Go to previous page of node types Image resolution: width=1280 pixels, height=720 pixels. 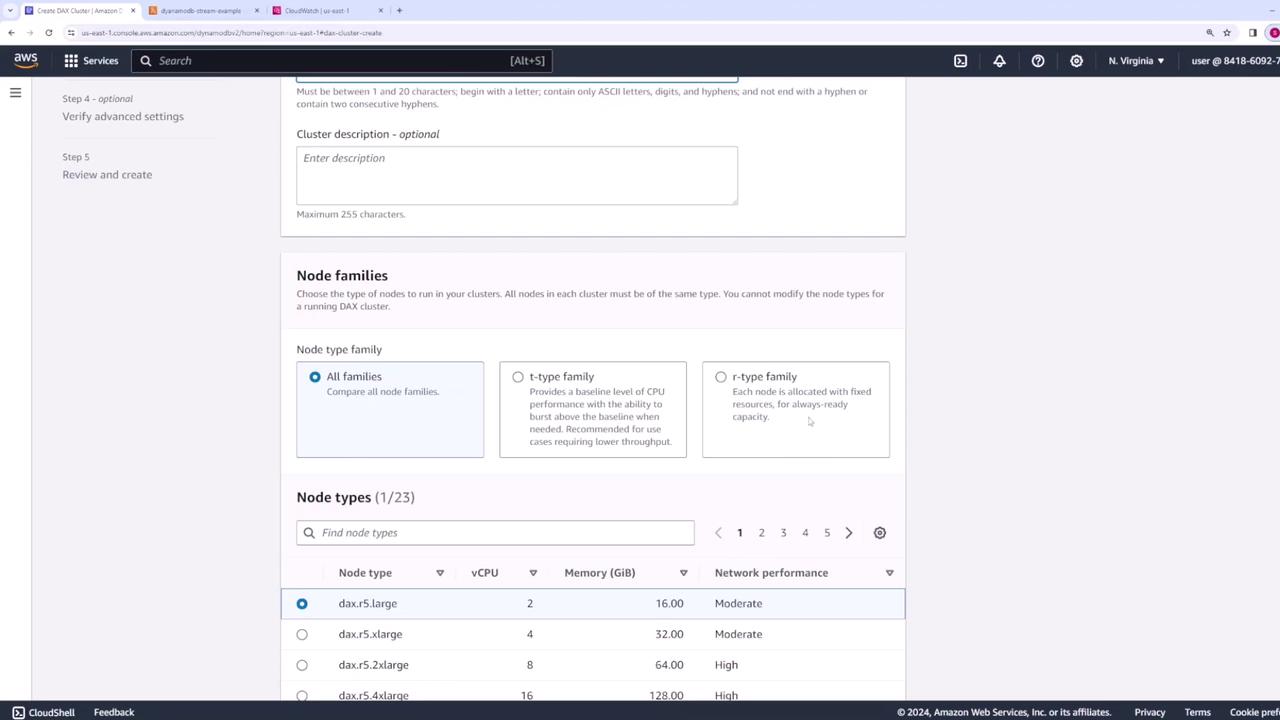(718, 533)
